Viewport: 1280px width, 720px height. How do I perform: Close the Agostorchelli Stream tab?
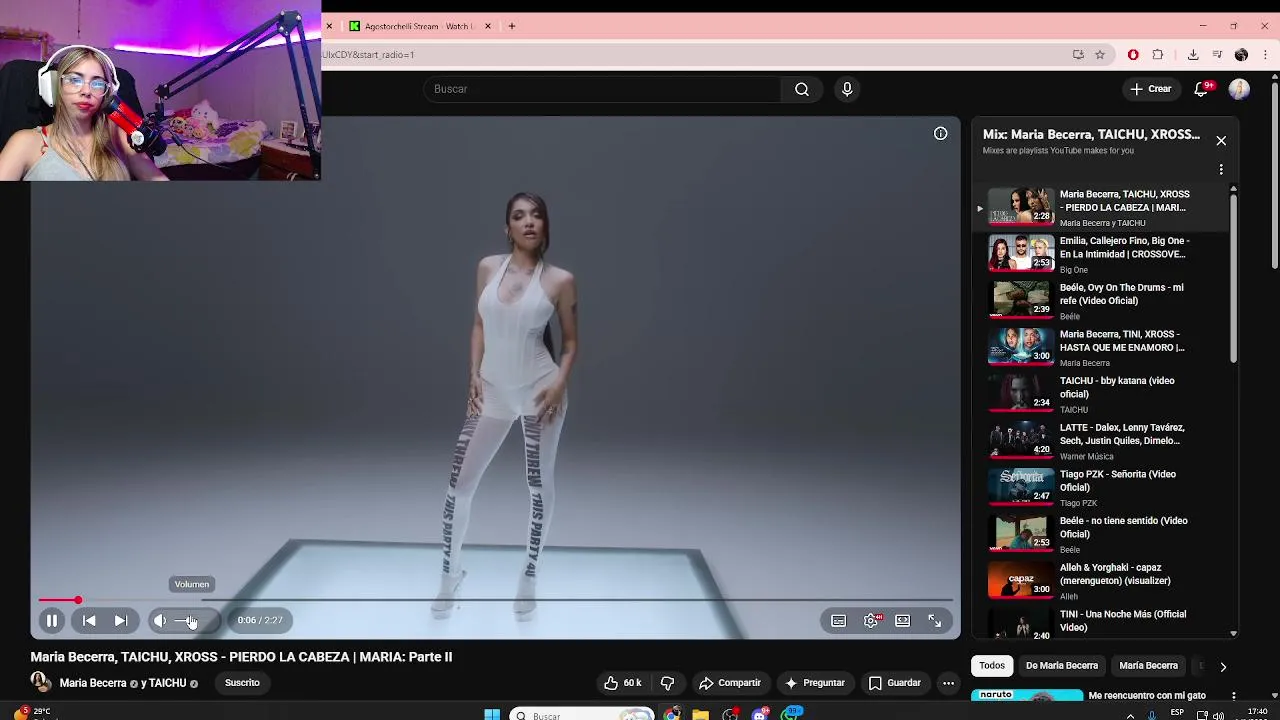click(x=488, y=26)
